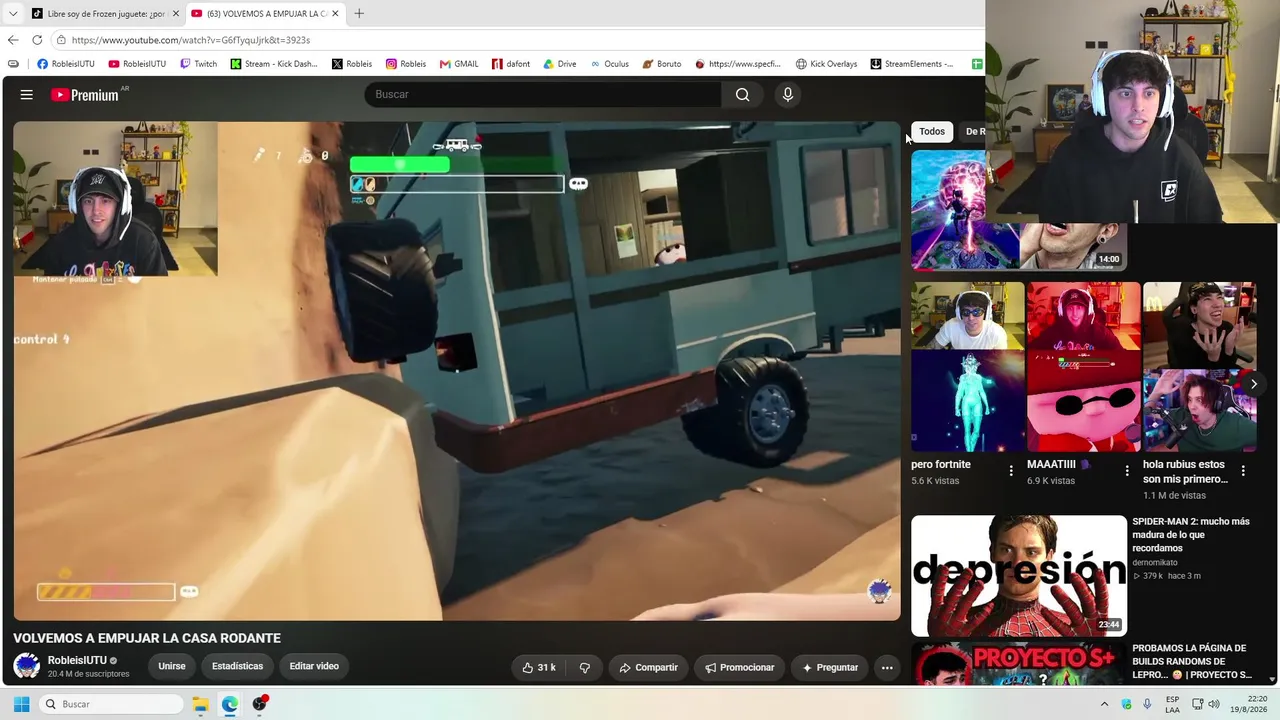This screenshot has width=1280, height=720.
Task: Click the Promocionar button
Action: click(740, 668)
